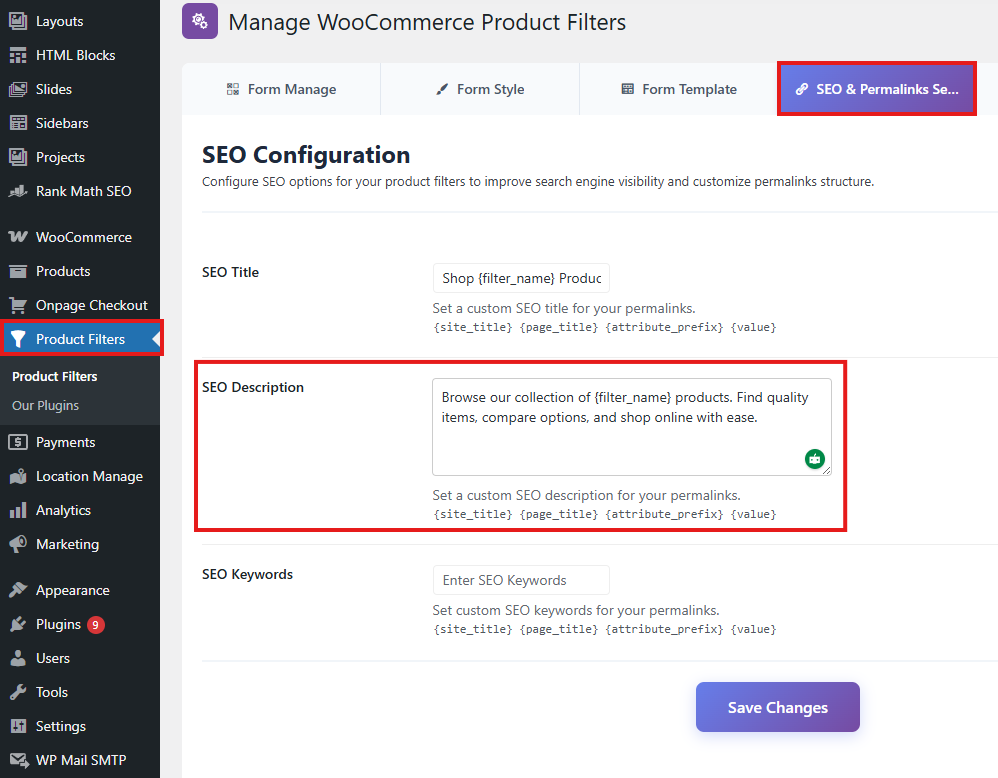Click 'Set custom SEO keywords' hint text
The width and height of the screenshot is (998, 778).
point(576,611)
